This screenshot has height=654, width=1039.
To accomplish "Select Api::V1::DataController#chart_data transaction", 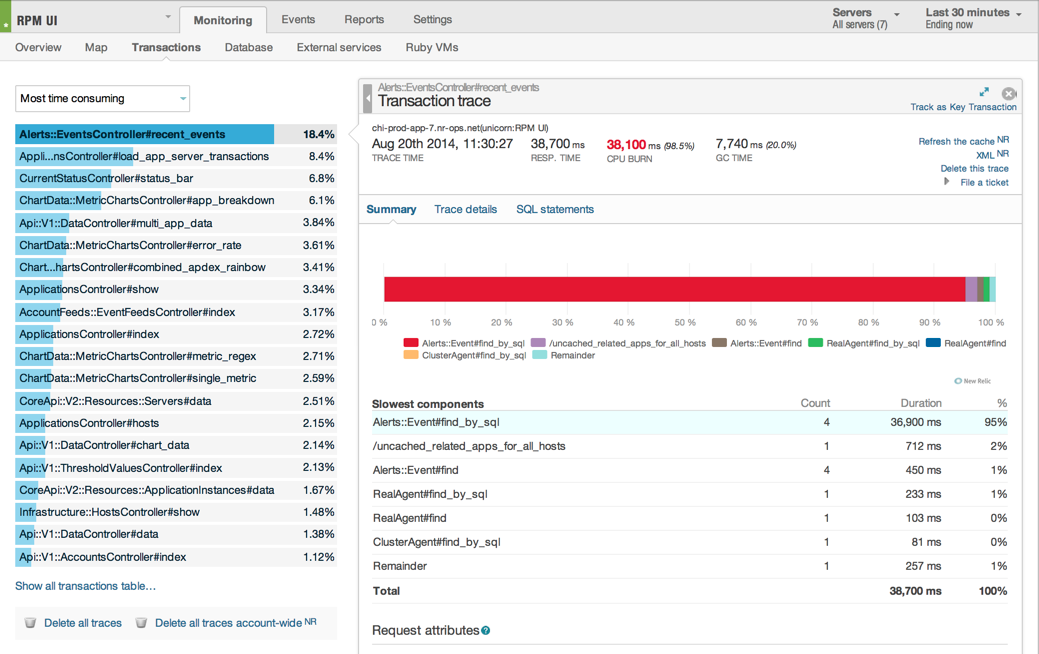I will [x=176, y=445].
